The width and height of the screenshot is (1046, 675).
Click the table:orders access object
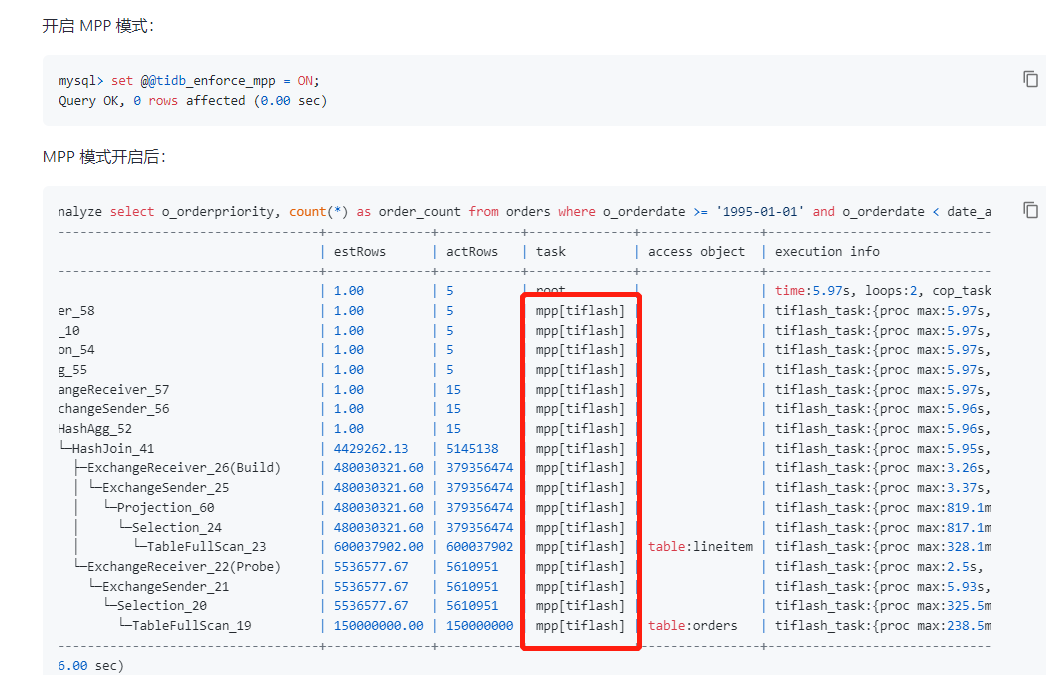(692, 626)
